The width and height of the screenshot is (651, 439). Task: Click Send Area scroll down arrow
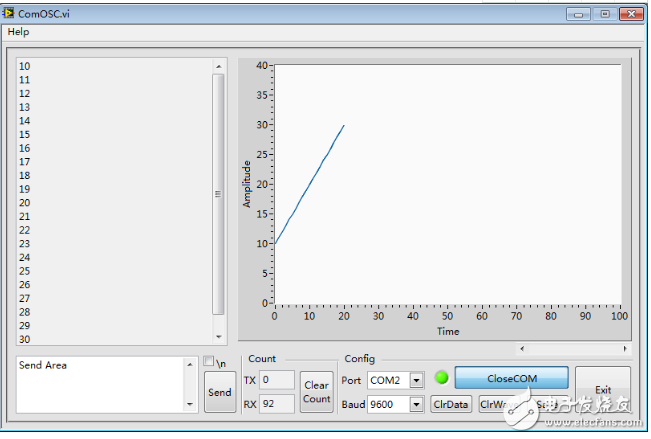tap(190, 404)
